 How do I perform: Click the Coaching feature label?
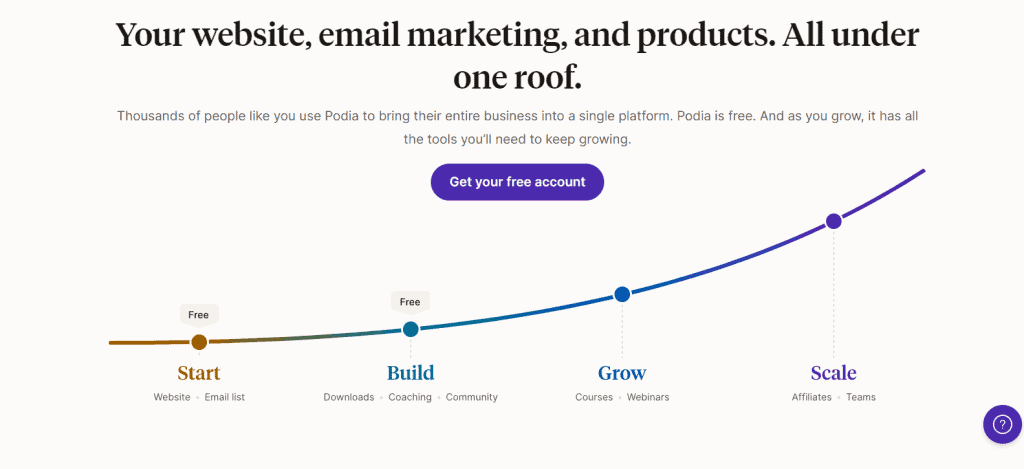click(x=410, y=397)
